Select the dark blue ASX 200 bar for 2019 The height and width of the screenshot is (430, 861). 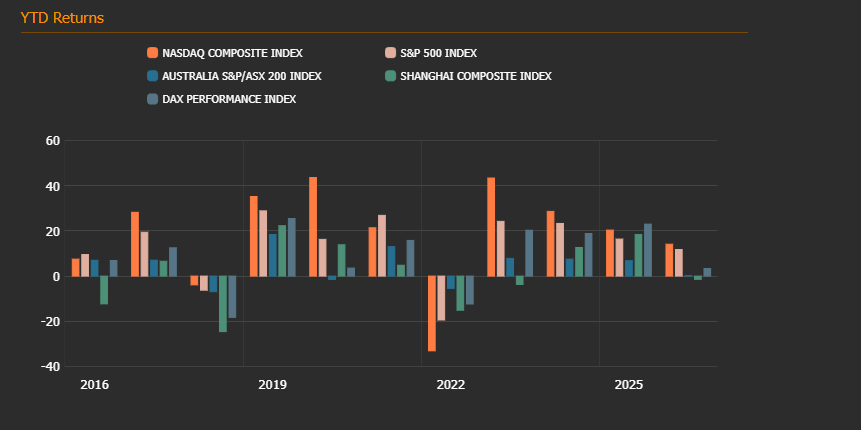coord(272,255)
